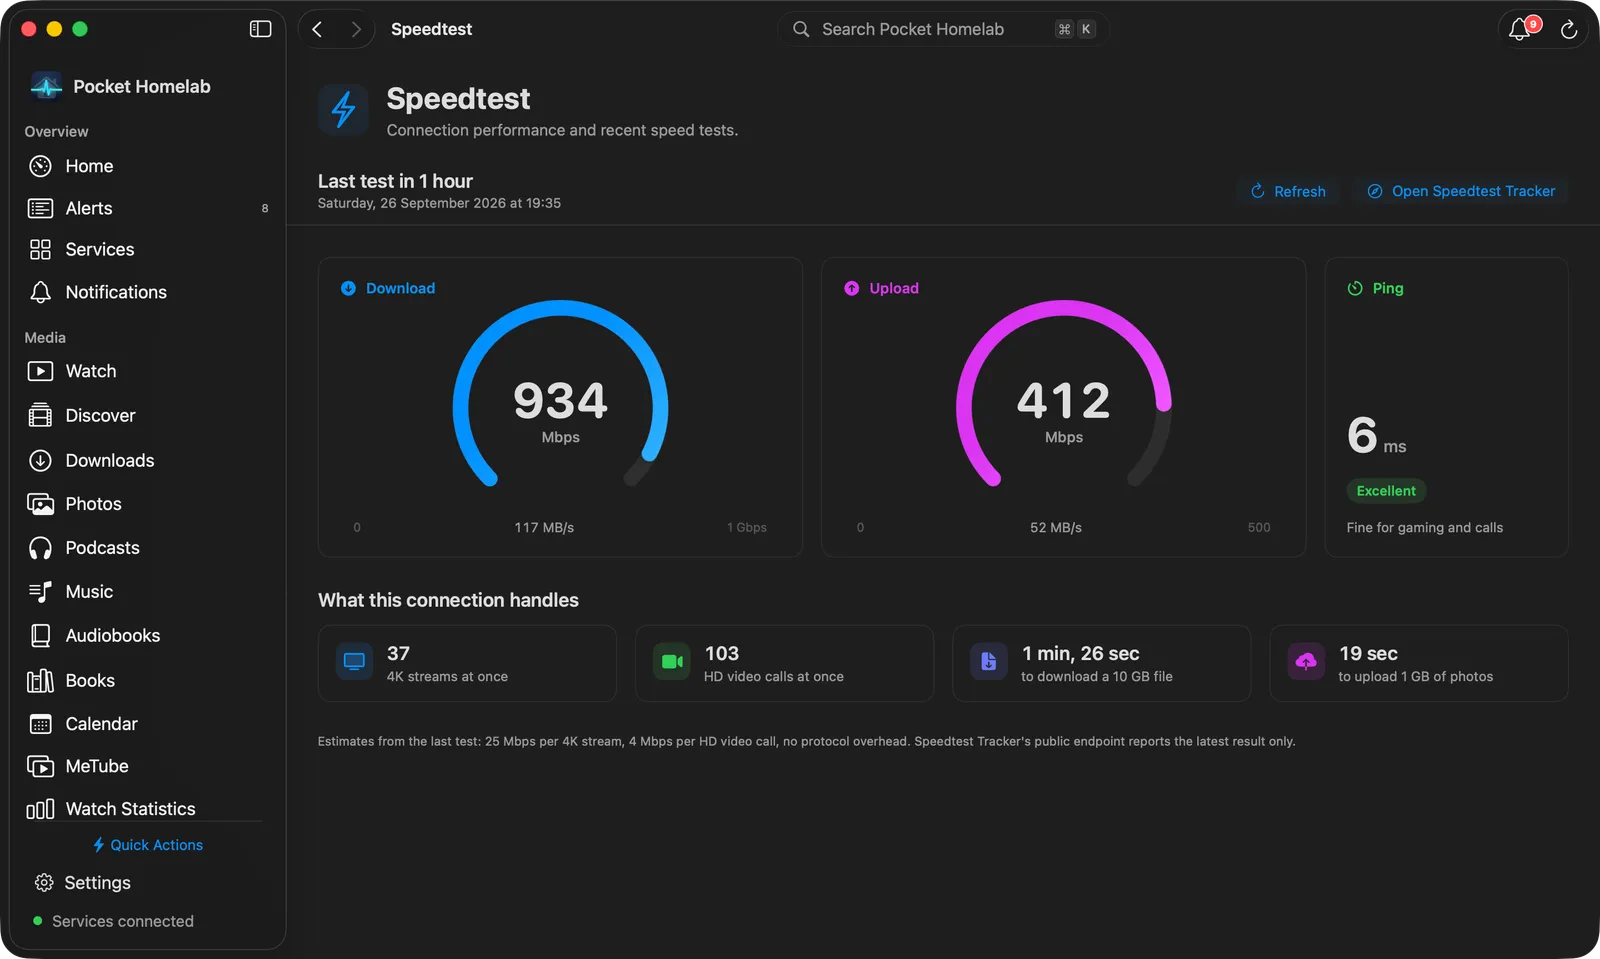
Task: Click the download file icon tile
Action: (x=988, y=662)
